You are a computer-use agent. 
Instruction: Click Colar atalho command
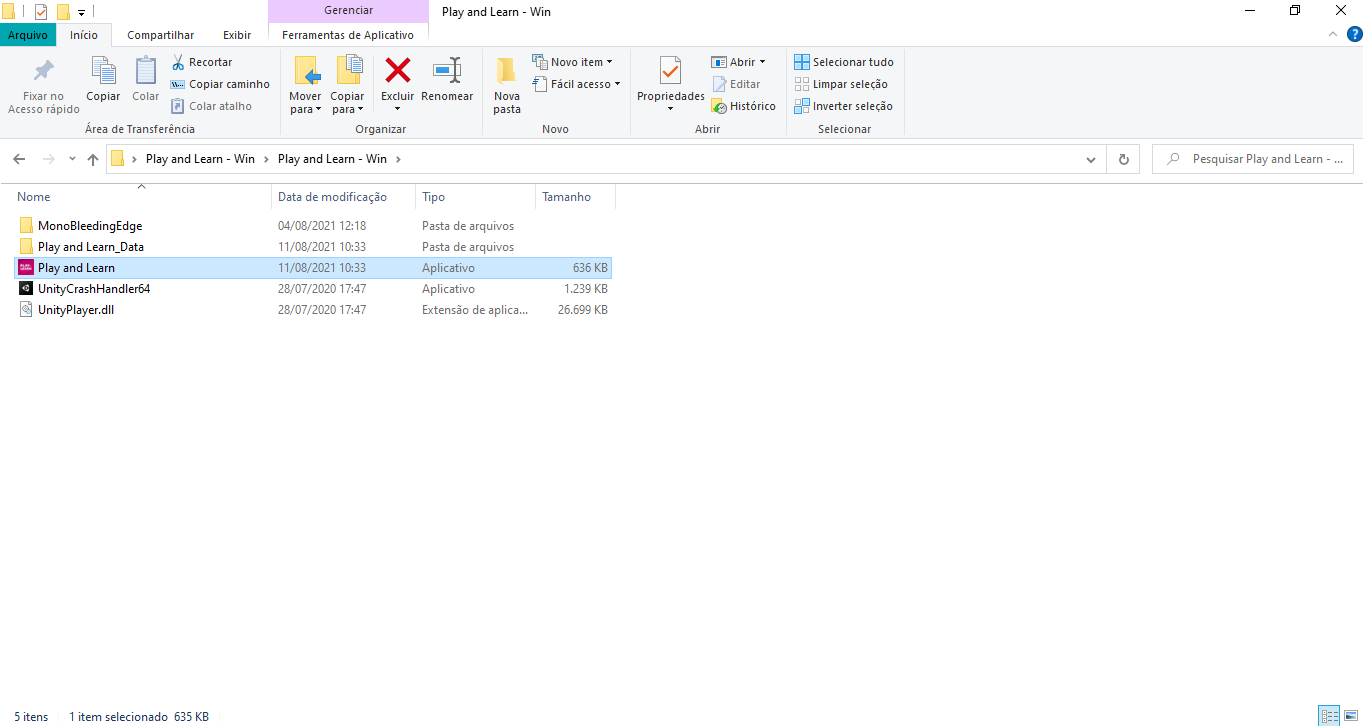(x=211, y=106)
